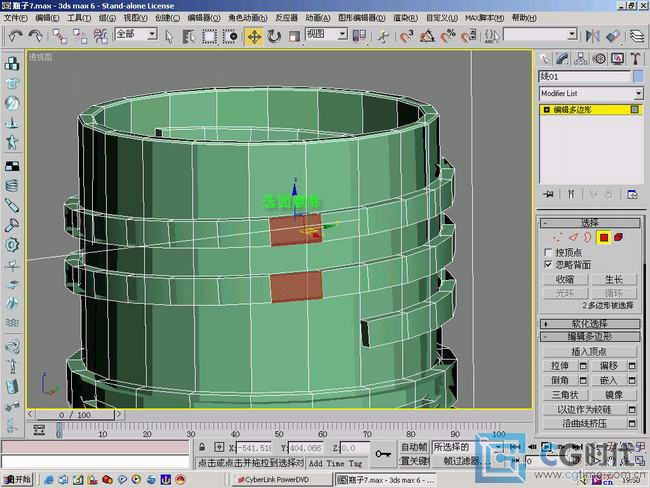Screen dimensions: 650x488
Task: Open the 自定义(U) menu
Action: pyautogui.click(x=441, y=18)
